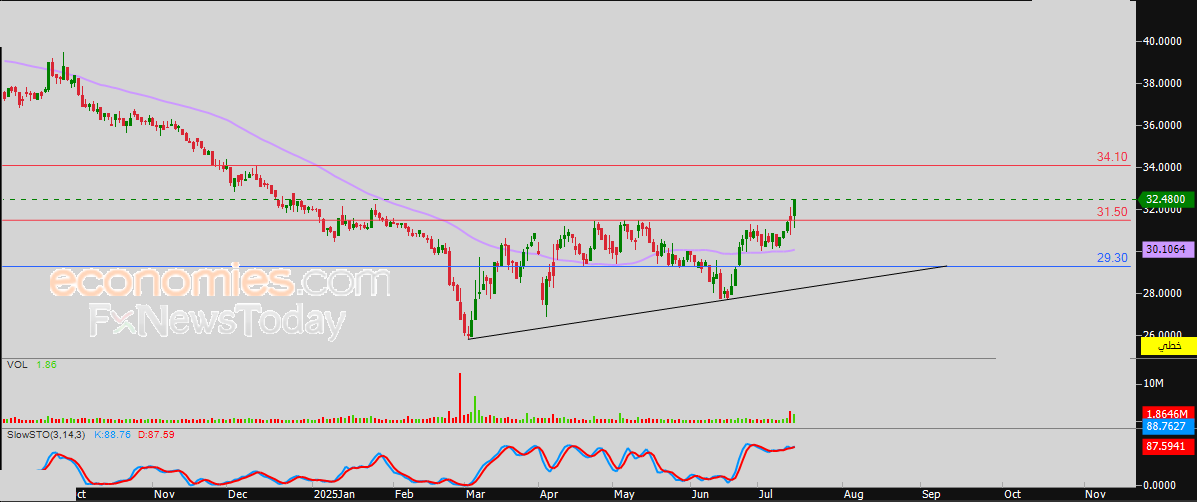Click the 31.50 level label
1197x502 pixels.
coord(1112,211)
